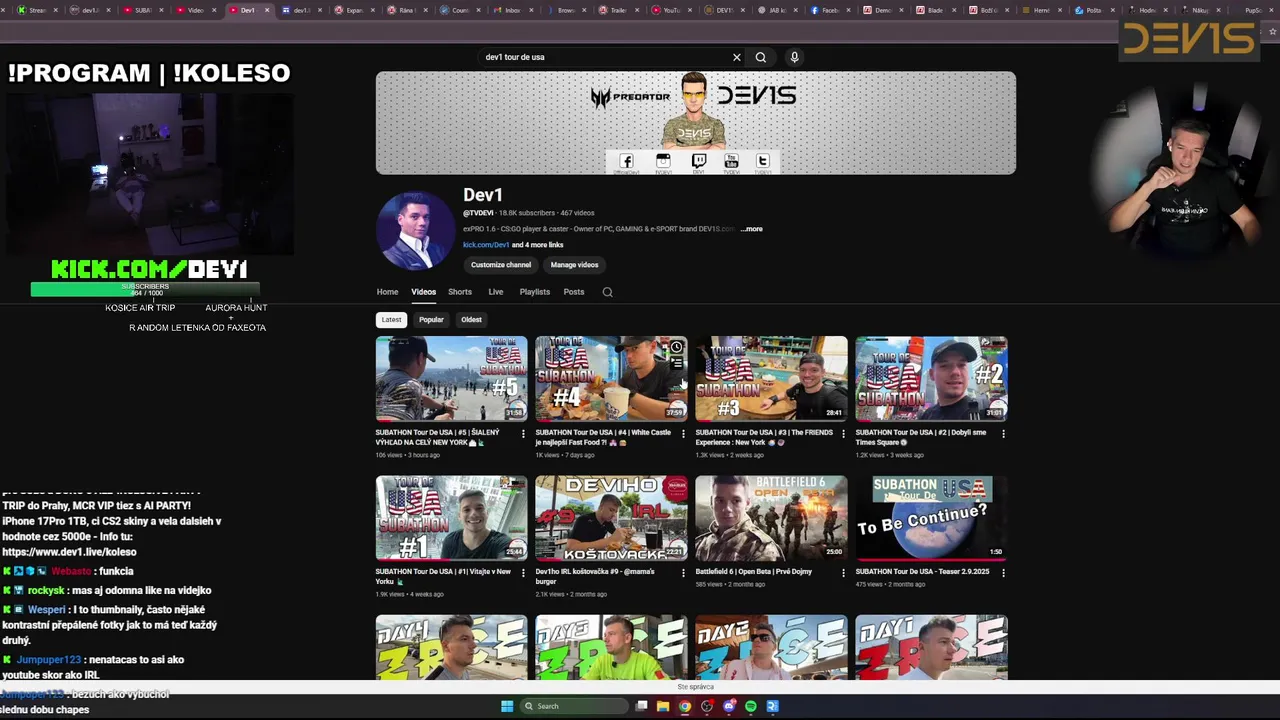Click chat username 'Wesperi'
Screen dimensions: 1280x720
pyautogui.click(x=47, y=609)
